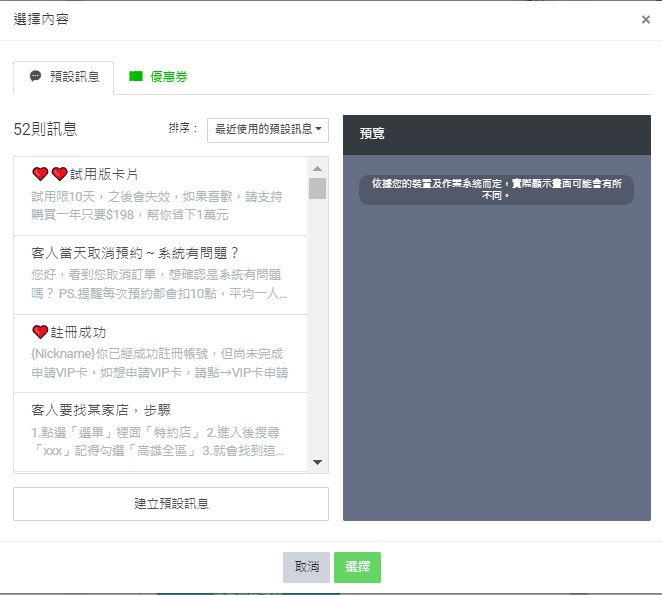Screen dimensions: 662x595
Task: Click the green coupon icon beside 優惠券
Action: point(136,76)
